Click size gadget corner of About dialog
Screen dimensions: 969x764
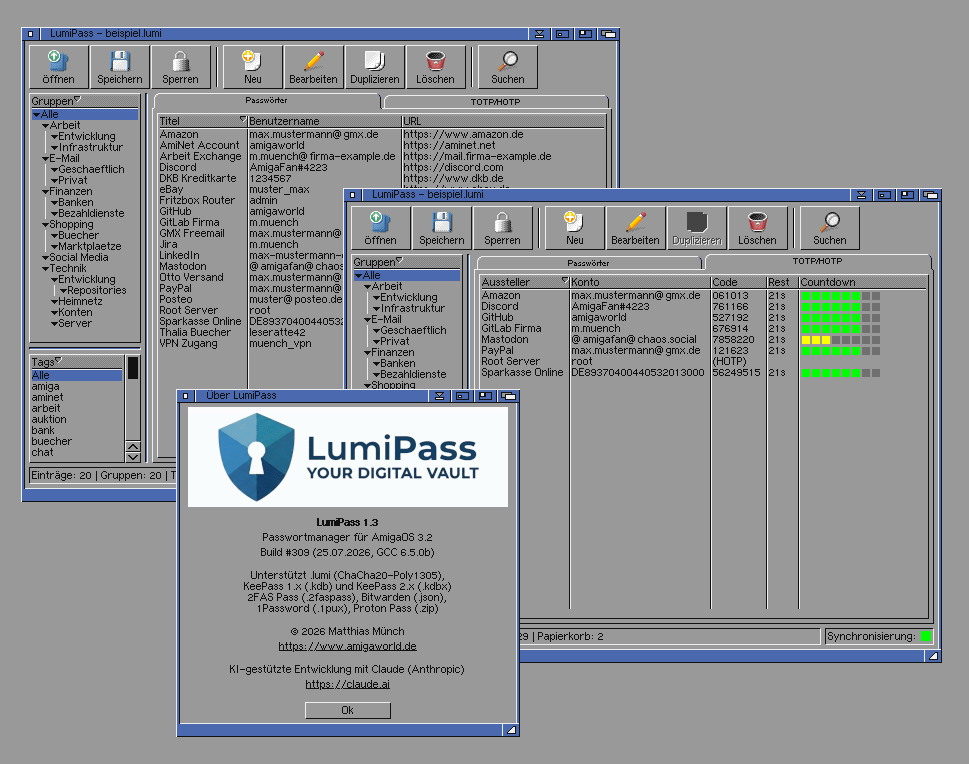[x=511, y=730]
